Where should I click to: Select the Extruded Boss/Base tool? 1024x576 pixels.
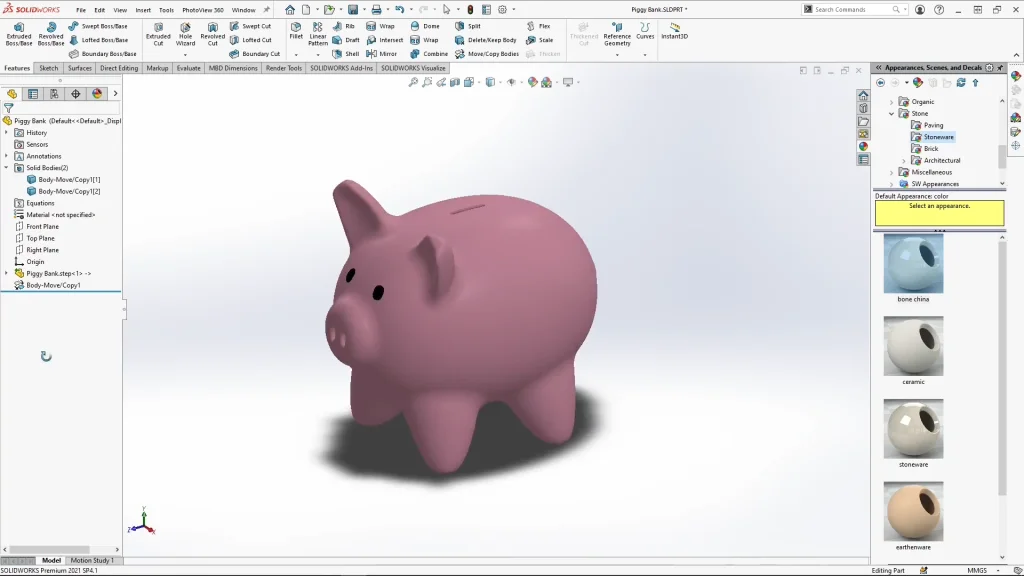tap(18, 34)
